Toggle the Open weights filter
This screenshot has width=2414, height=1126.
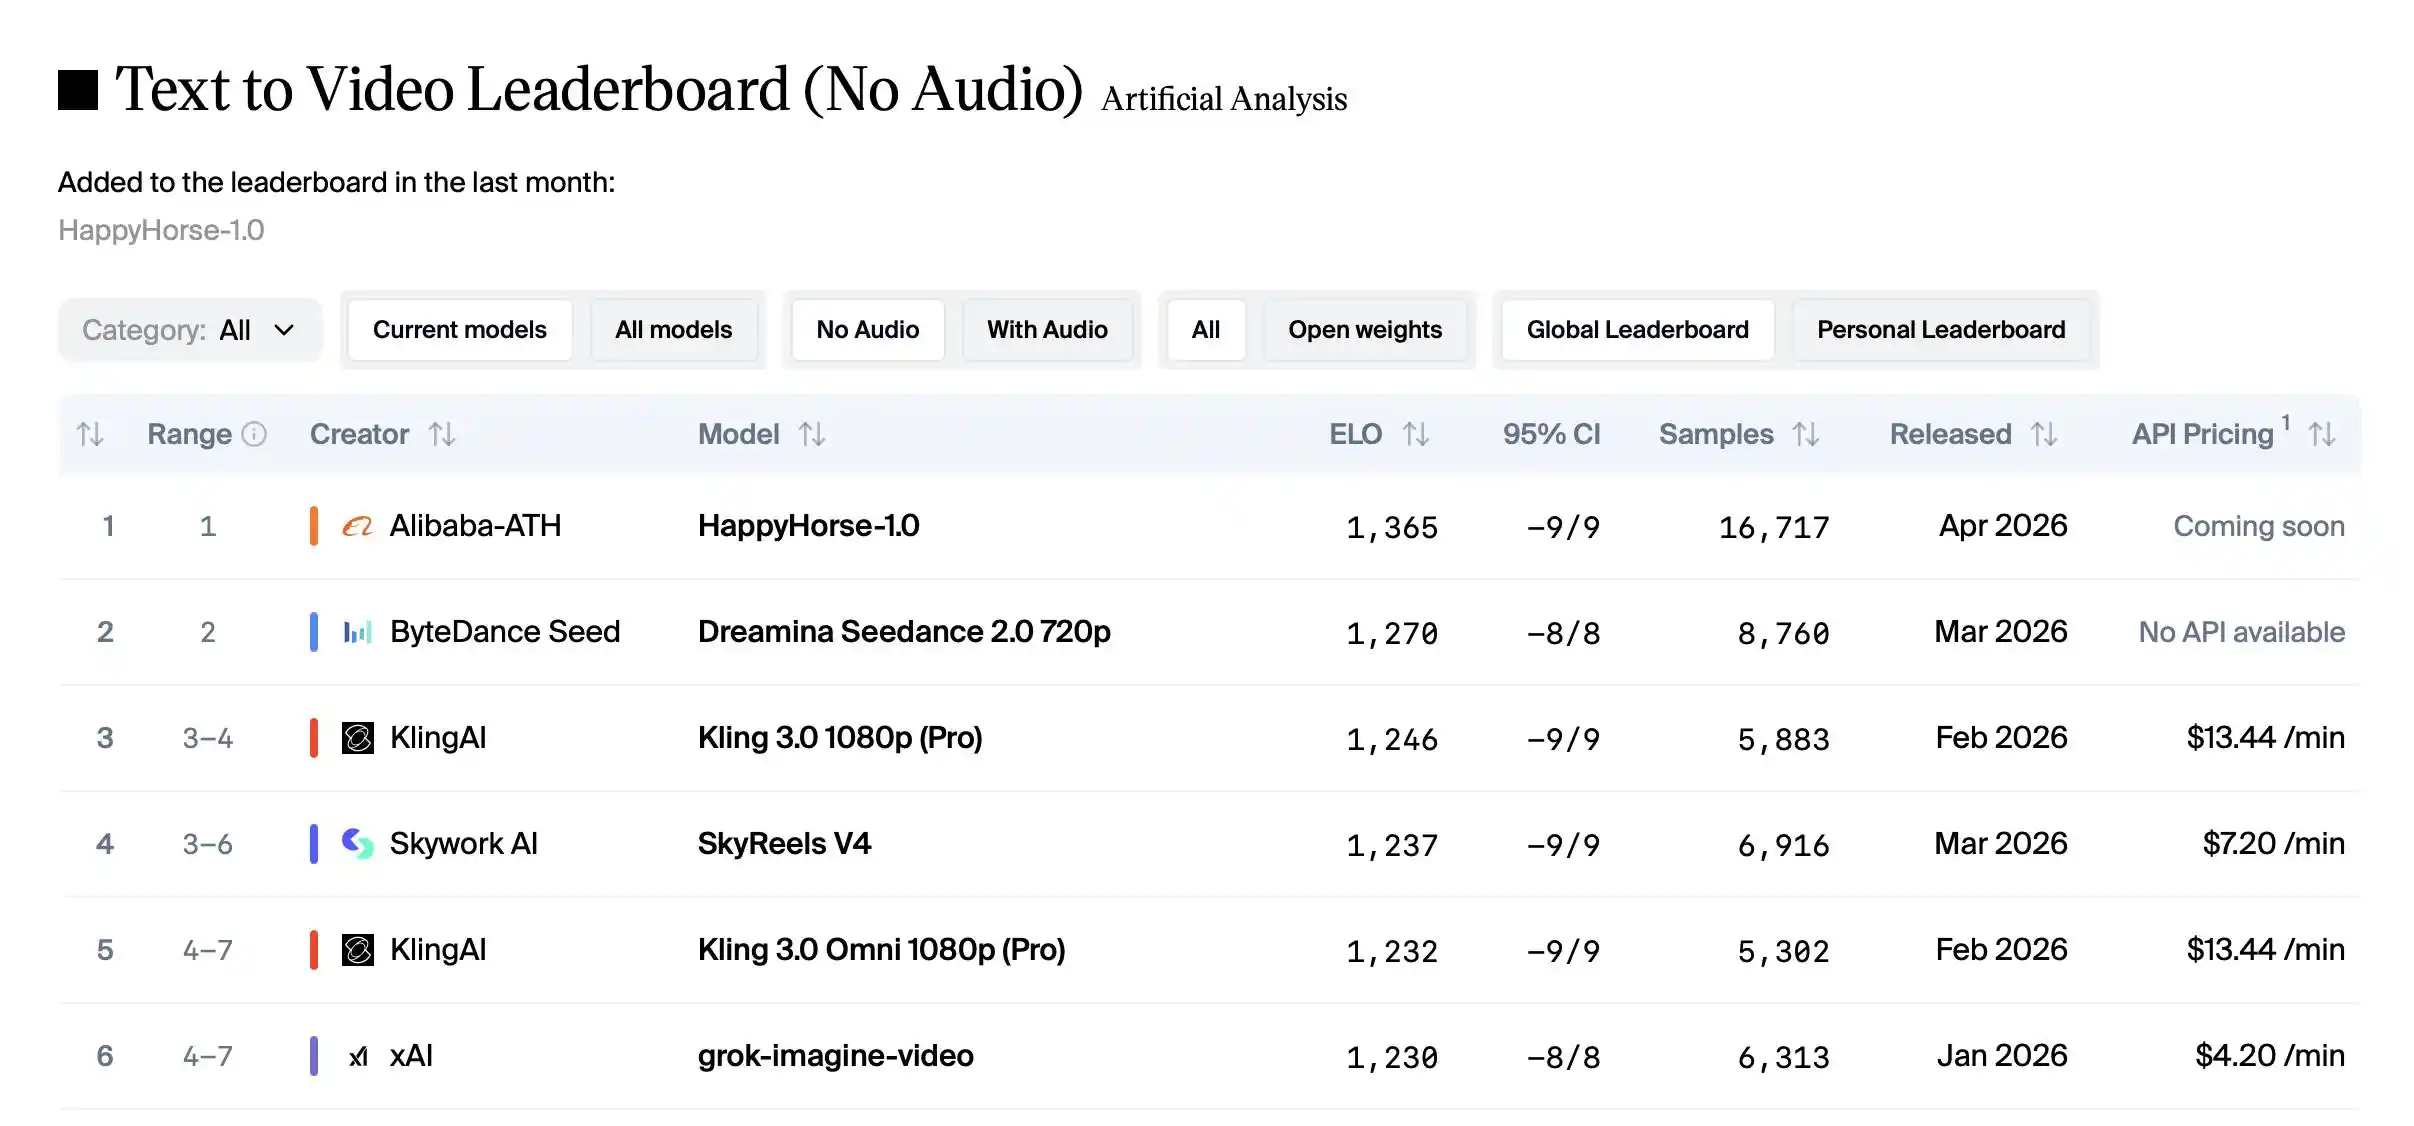1366,330
